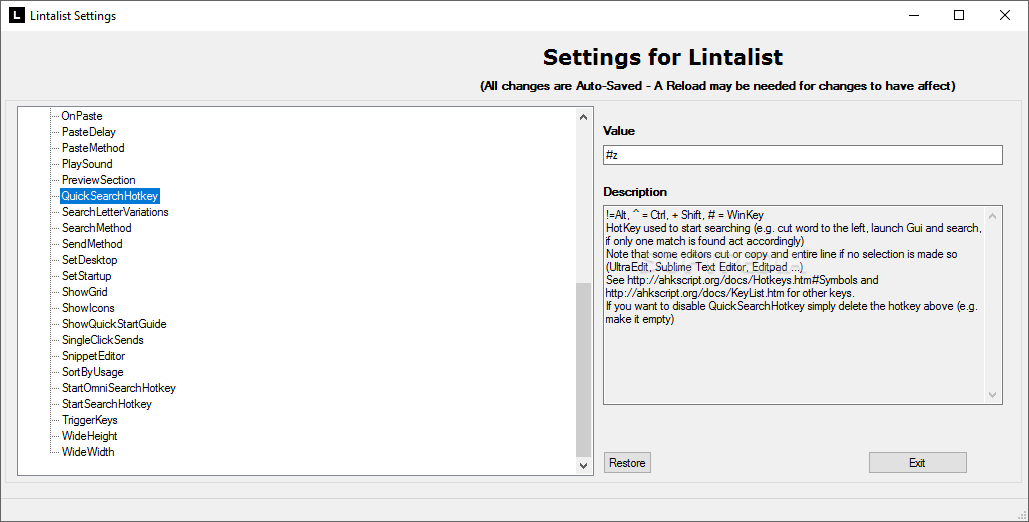
Task: Open the ShowQuickStartGuide setting
Action: point(114,324)
